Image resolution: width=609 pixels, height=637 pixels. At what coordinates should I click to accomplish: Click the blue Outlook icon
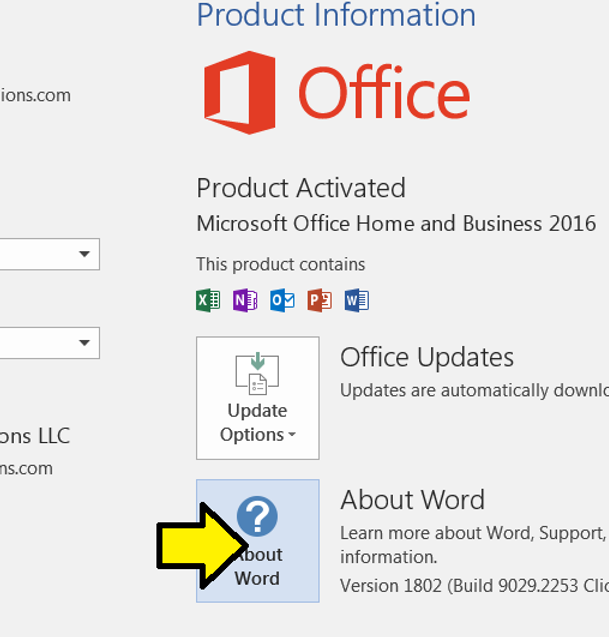(x=282, y=300)
